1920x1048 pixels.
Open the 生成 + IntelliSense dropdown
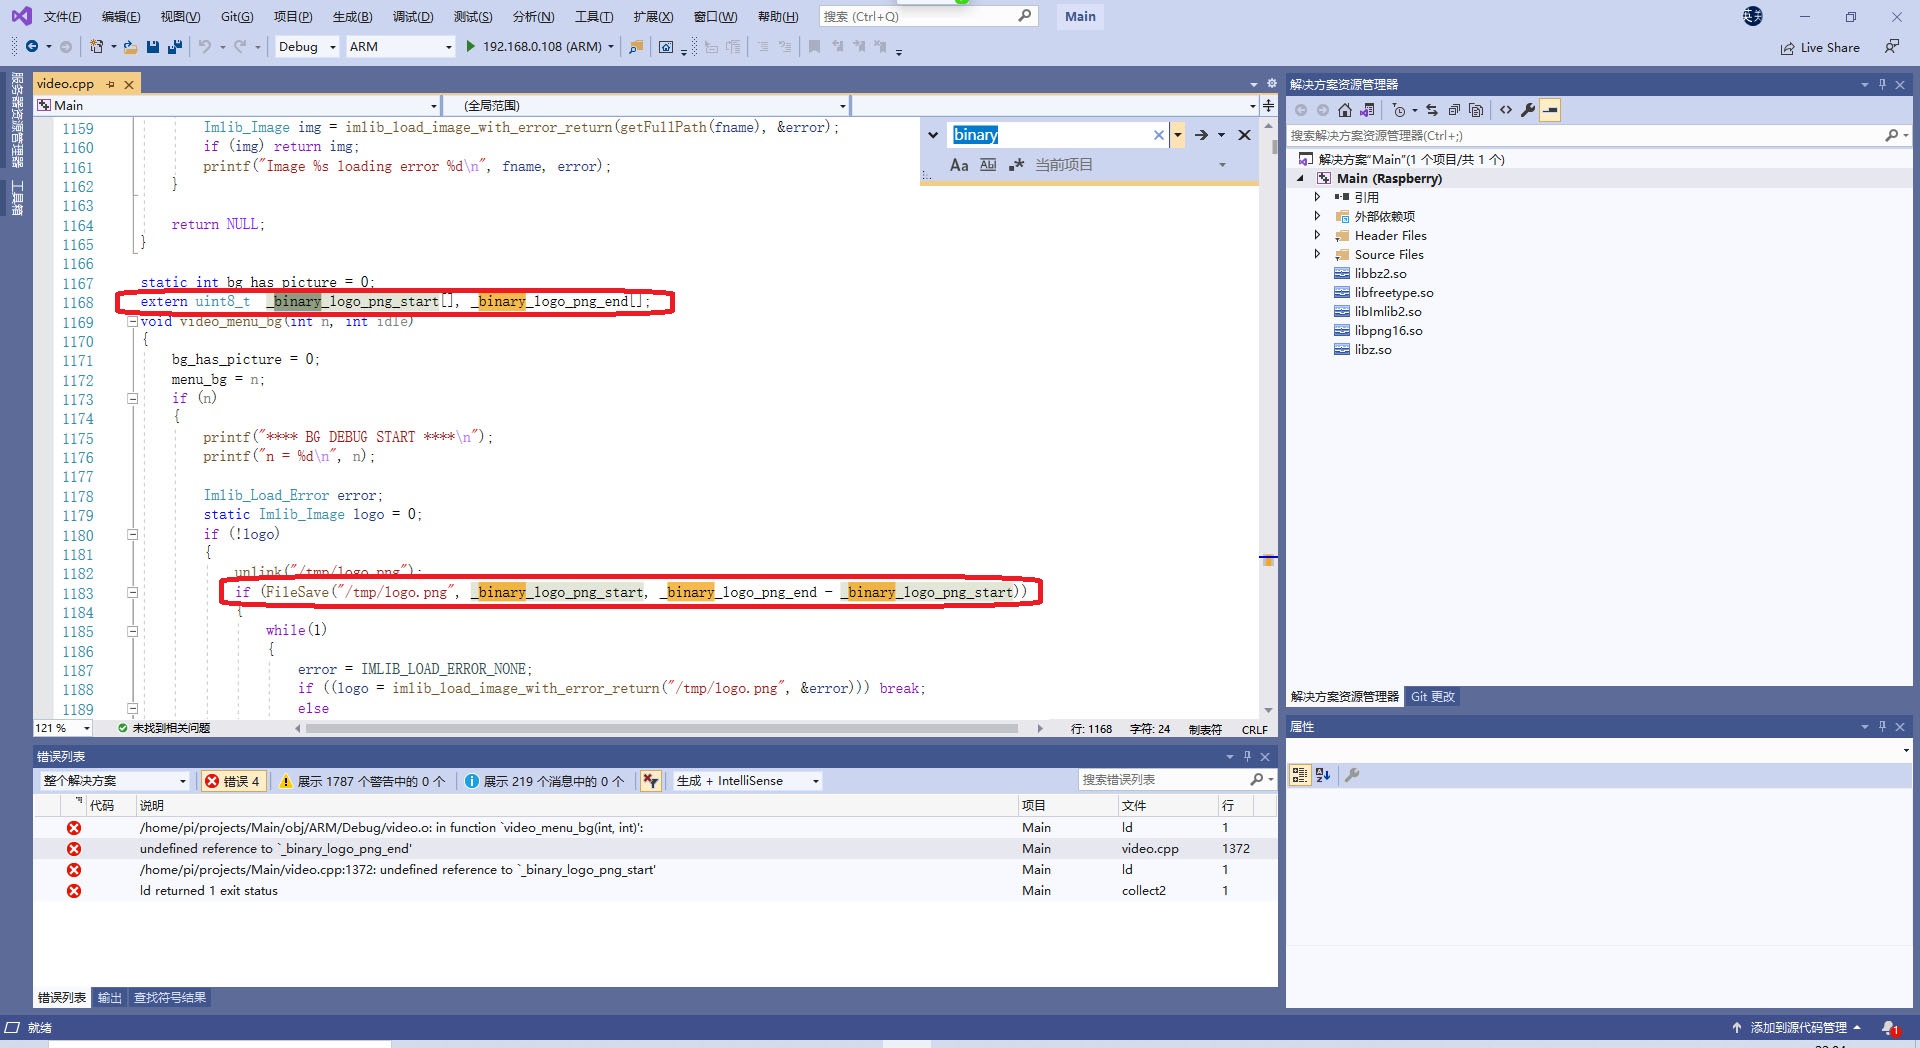(747, 781)
